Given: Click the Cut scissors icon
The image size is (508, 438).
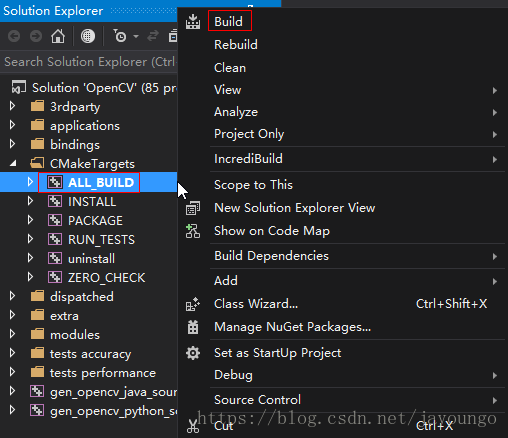Looking at the screenshot, I should coord(193,426).
